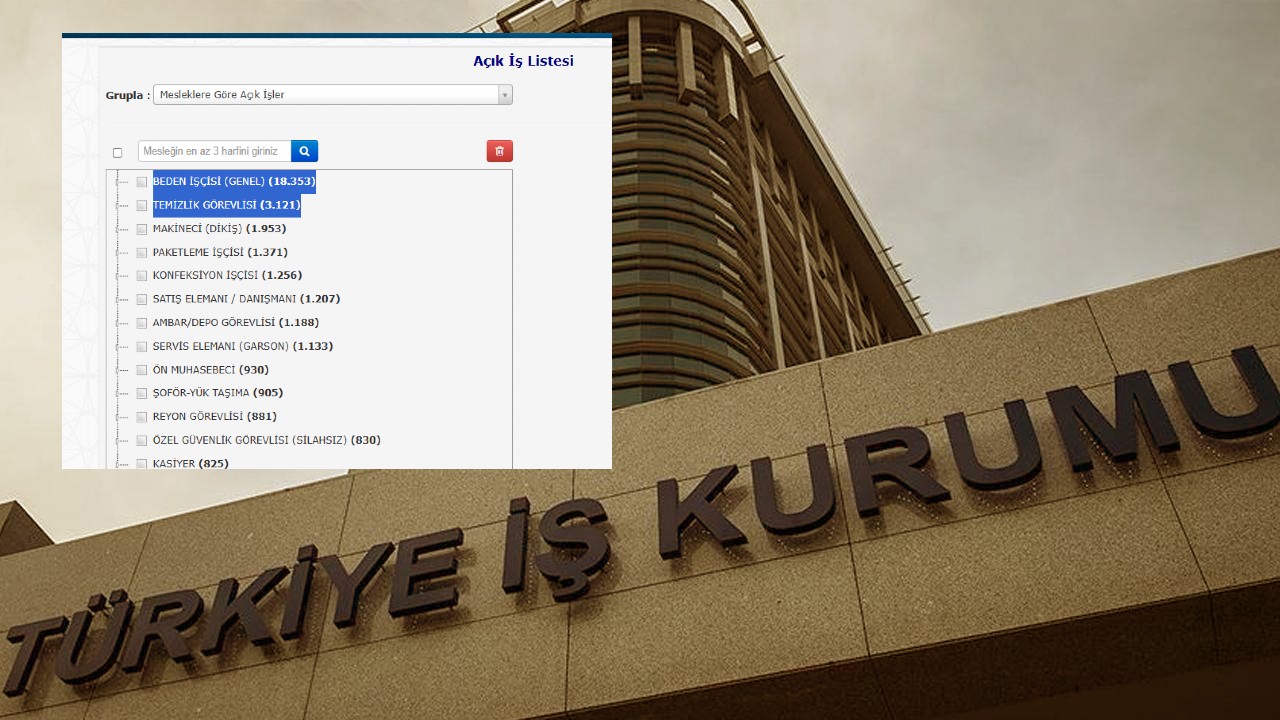Check the BEDEN İŞÇİSİ (GENEL) checkbox
The width and height of the screenshot is (1280, 720).
[x=142, y=182]
